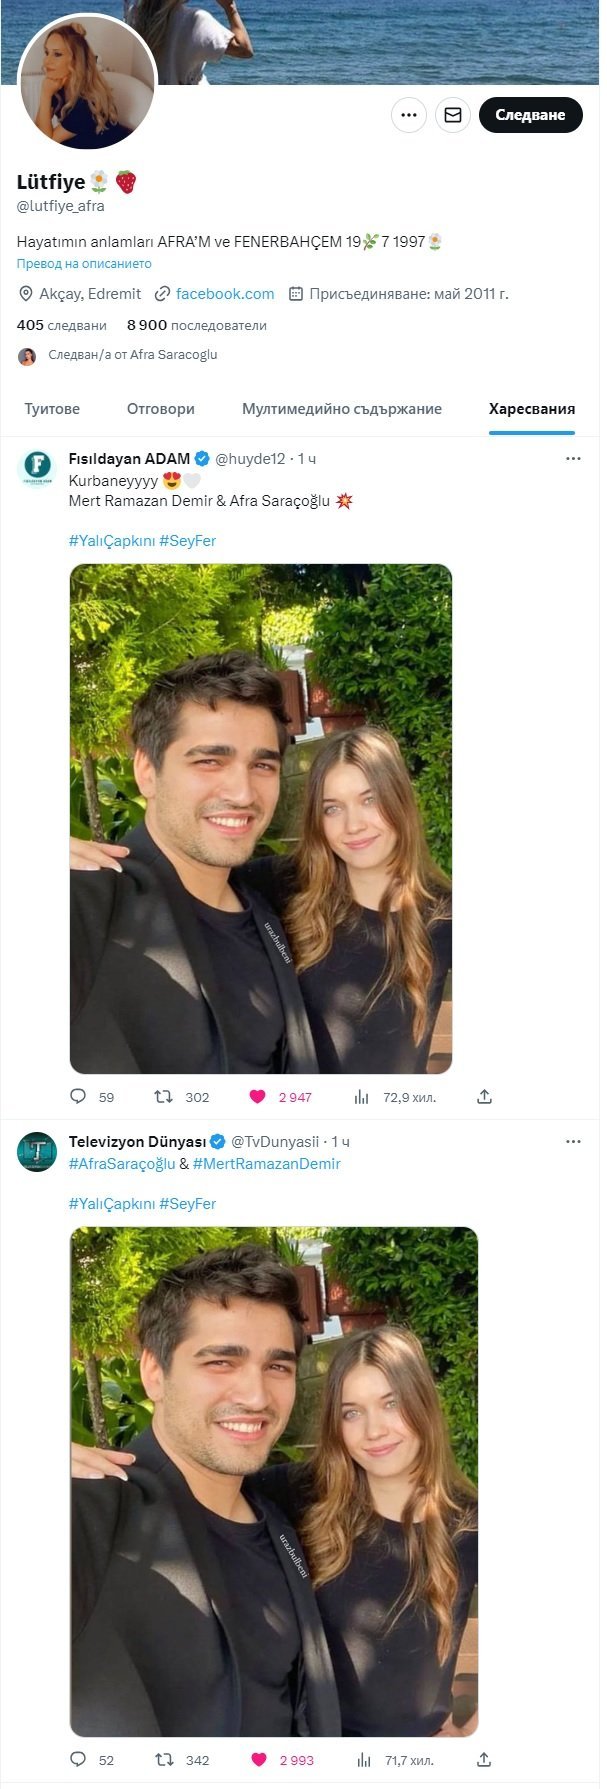The width and height of the screenshot is (607, 1789).
Task: Share the Televizyon Dünyası tweet
Action: (484, 1759)
